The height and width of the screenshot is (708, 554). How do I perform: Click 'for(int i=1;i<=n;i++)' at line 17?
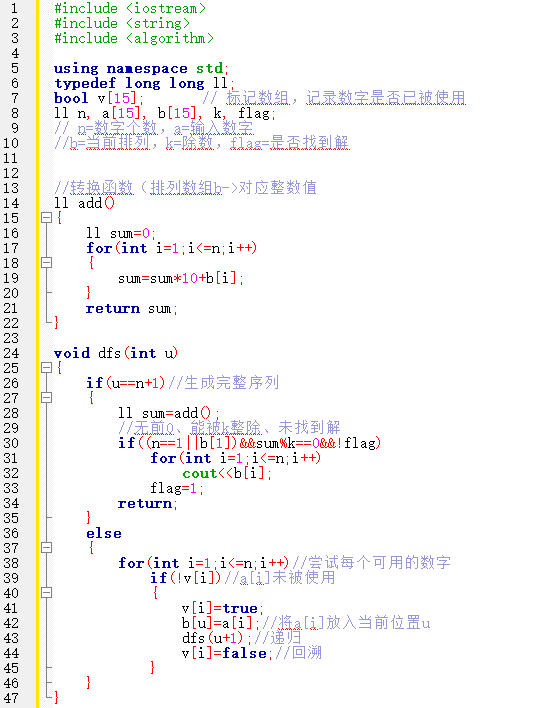click(172, 248)
